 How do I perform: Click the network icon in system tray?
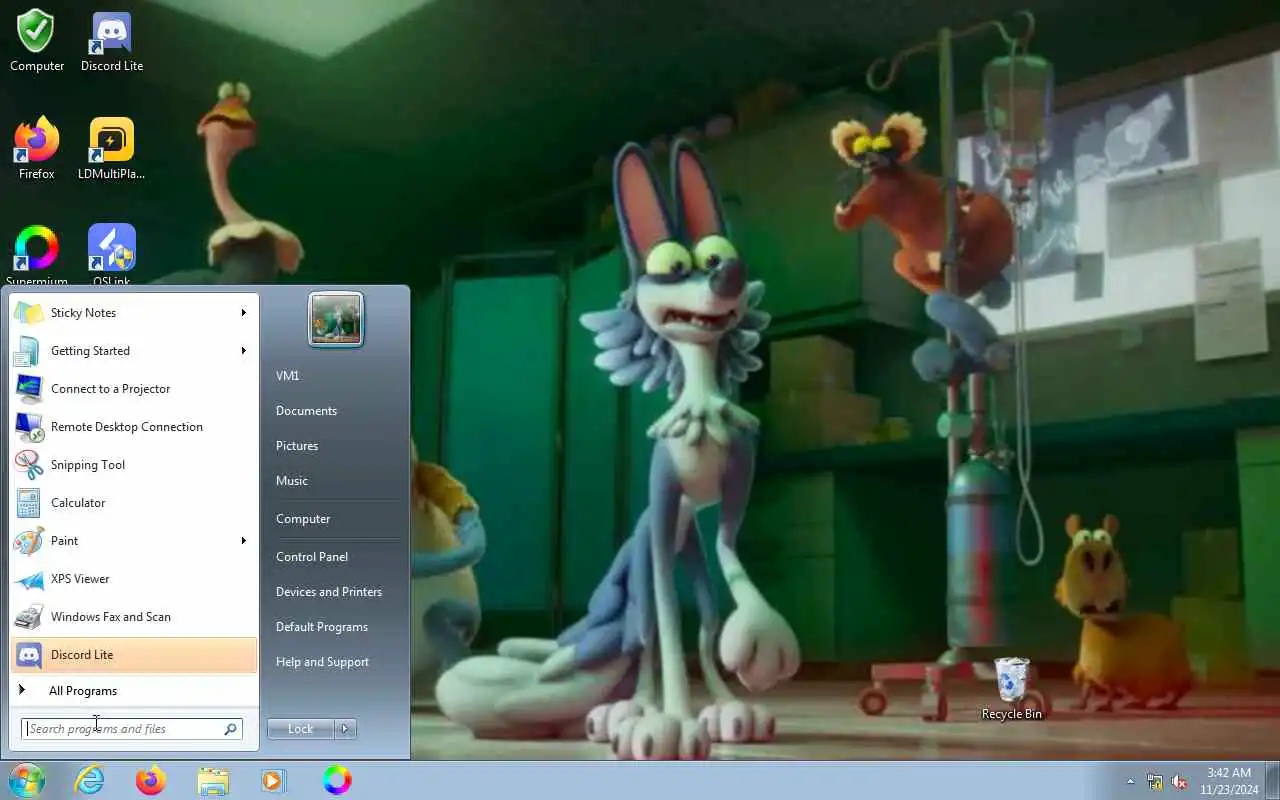pyautogui.click(x=1155, y=781)
